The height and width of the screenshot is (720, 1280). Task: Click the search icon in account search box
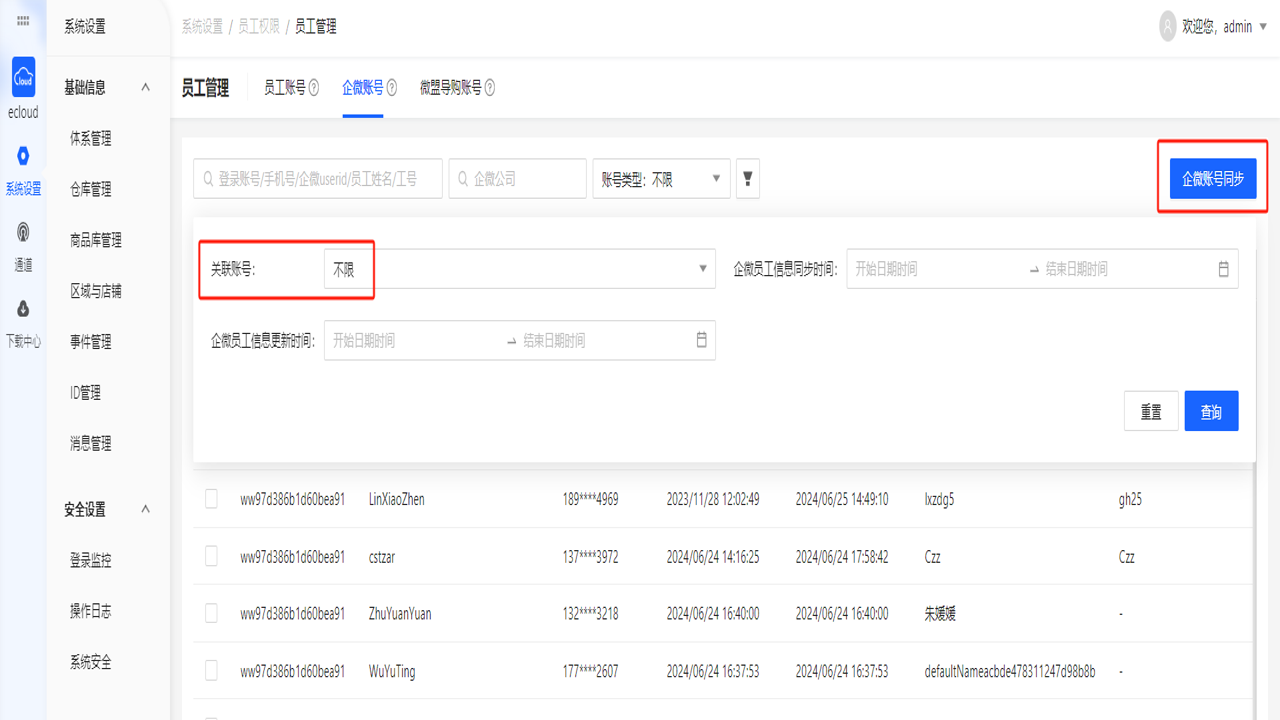pos(209,179)
